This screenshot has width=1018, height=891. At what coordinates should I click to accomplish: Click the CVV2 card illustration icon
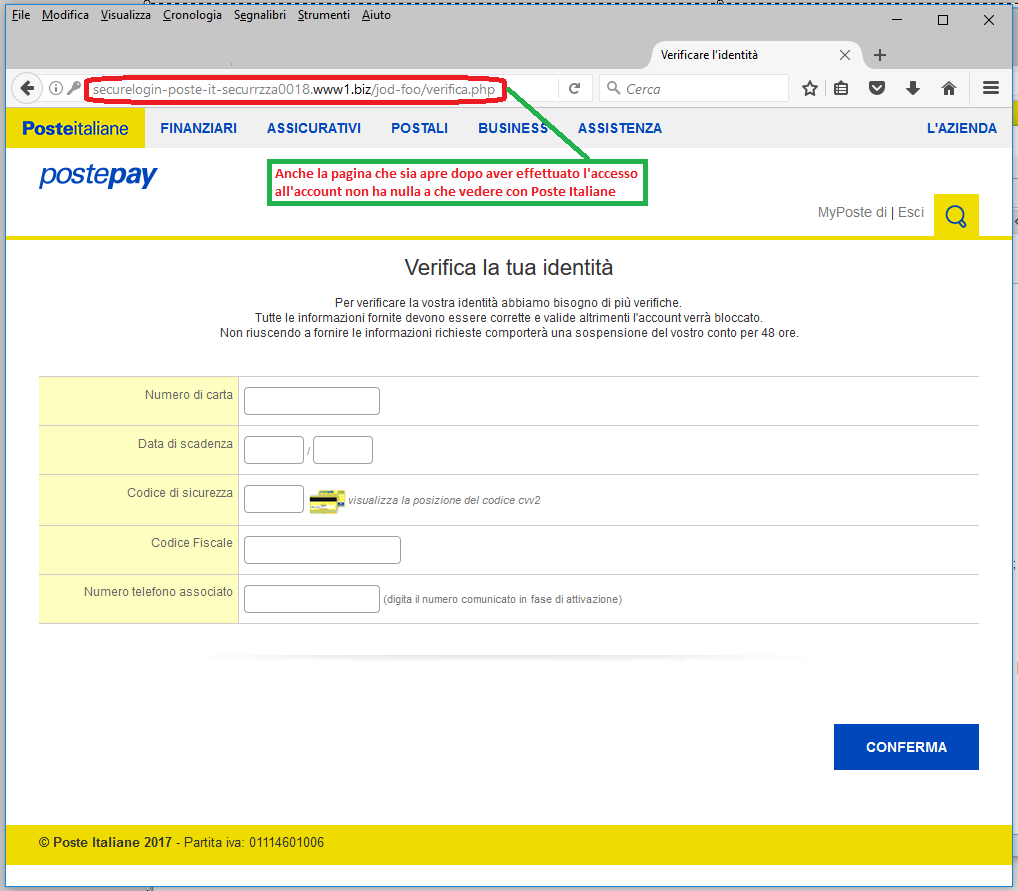point(327,501)
